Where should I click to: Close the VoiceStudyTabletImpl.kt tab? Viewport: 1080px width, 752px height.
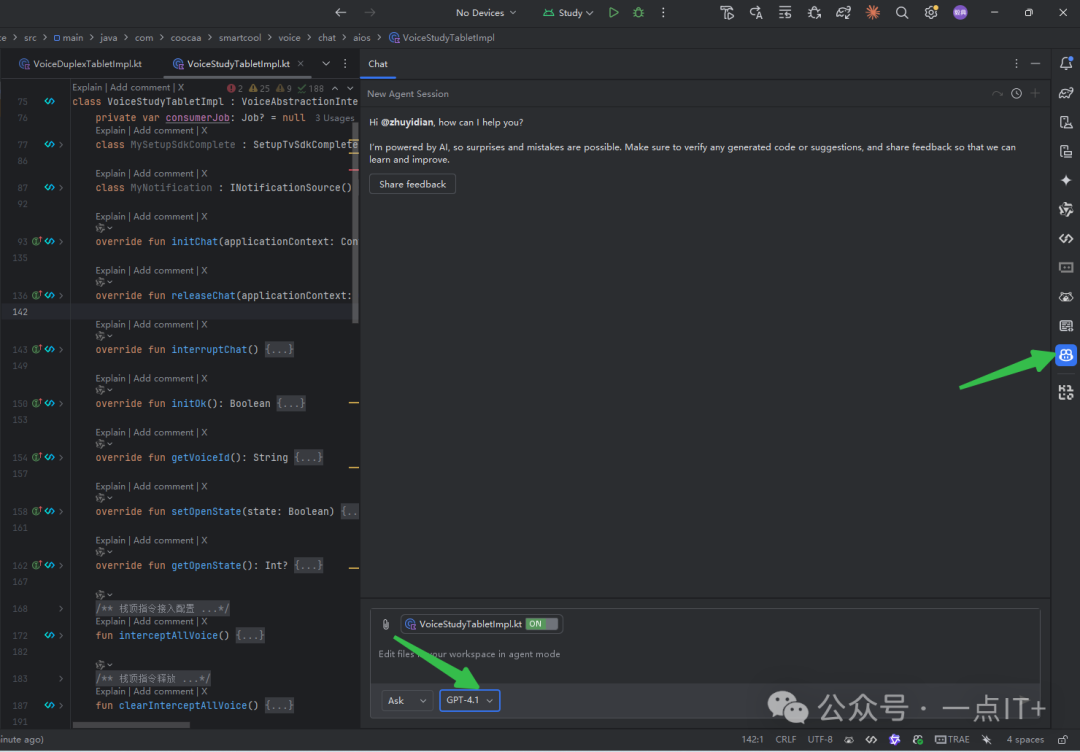(x=300, y=63)
